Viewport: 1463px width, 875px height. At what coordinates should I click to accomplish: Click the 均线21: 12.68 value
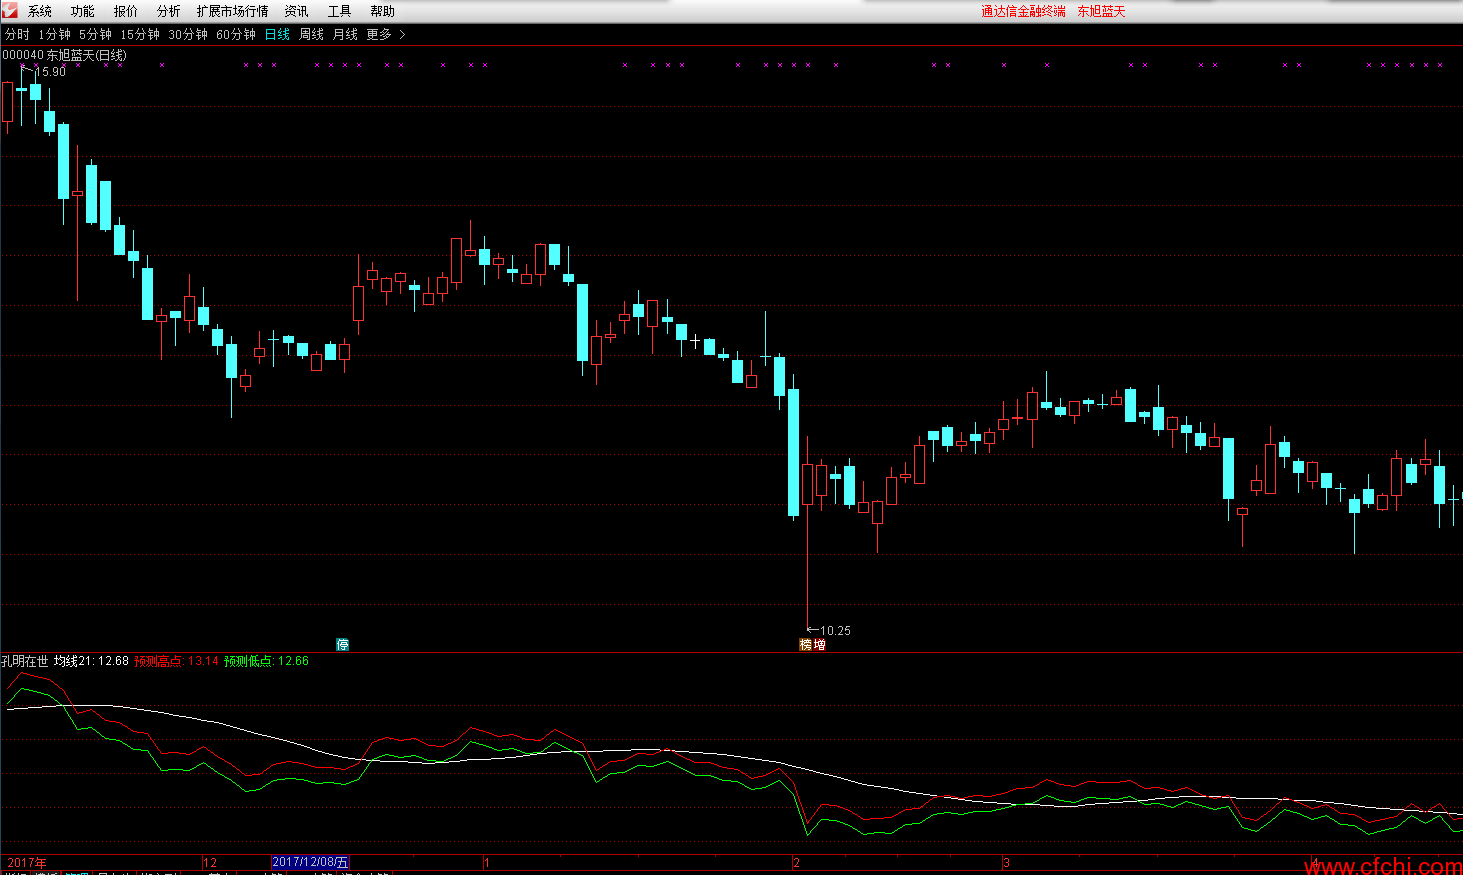tap(91, 661)
